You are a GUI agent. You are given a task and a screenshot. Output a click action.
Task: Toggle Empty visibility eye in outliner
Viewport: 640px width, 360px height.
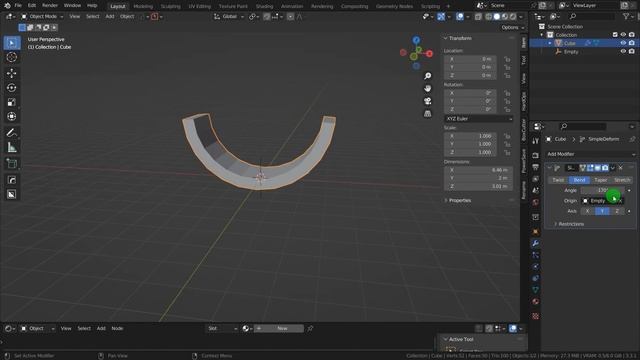pos(623,51)
